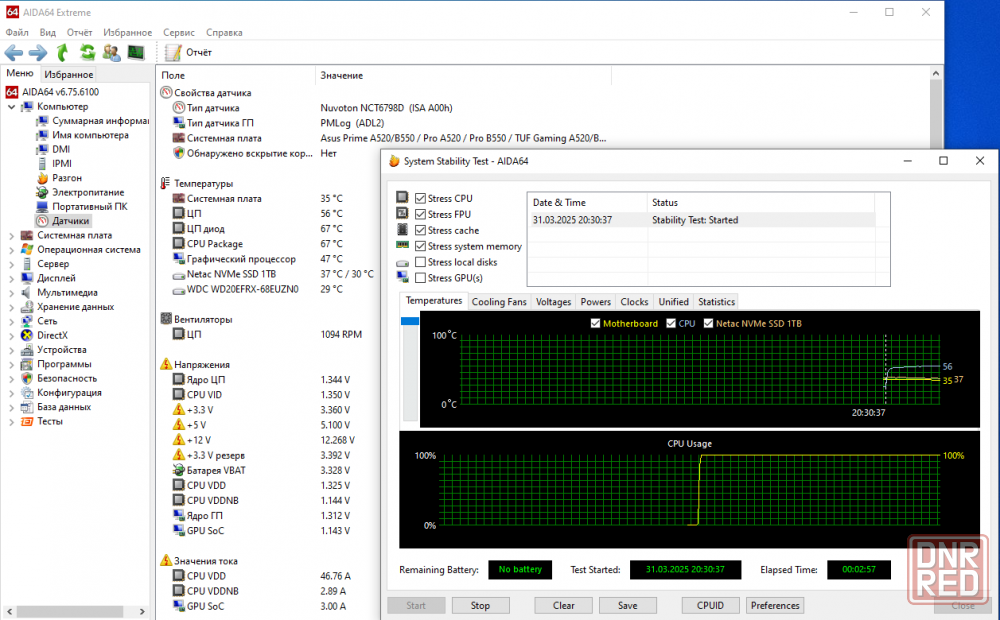This screenshot has width=1000, height=620.
Task: Expand the Операционная система tree node
Action: 11,249
